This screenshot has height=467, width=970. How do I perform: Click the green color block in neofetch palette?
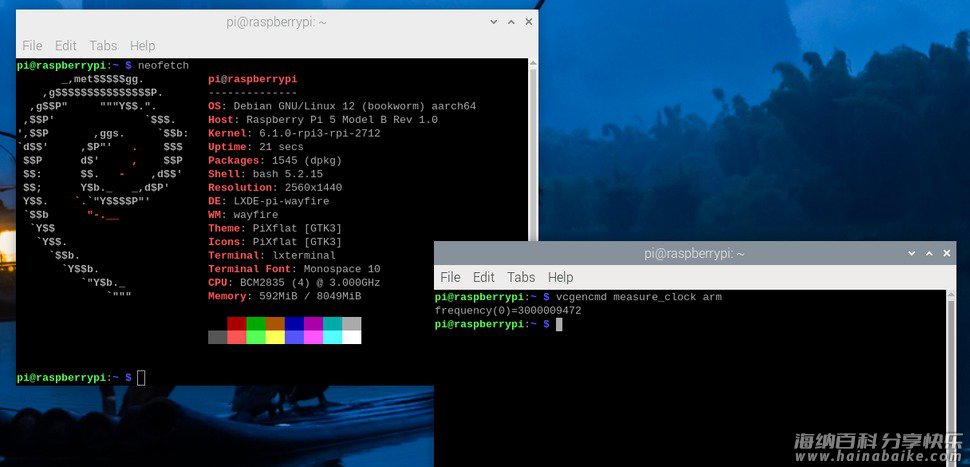tap(256, 323)
